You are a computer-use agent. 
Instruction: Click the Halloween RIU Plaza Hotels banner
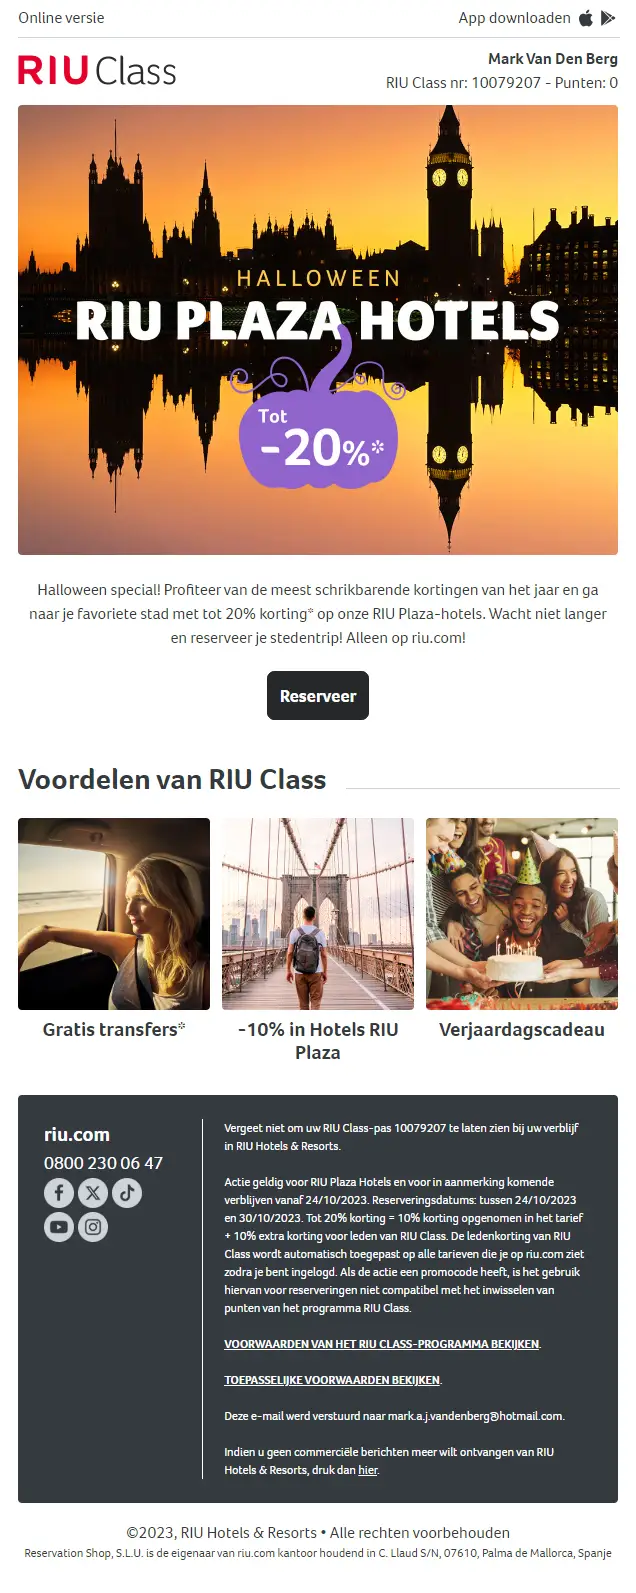pos(318,330)
